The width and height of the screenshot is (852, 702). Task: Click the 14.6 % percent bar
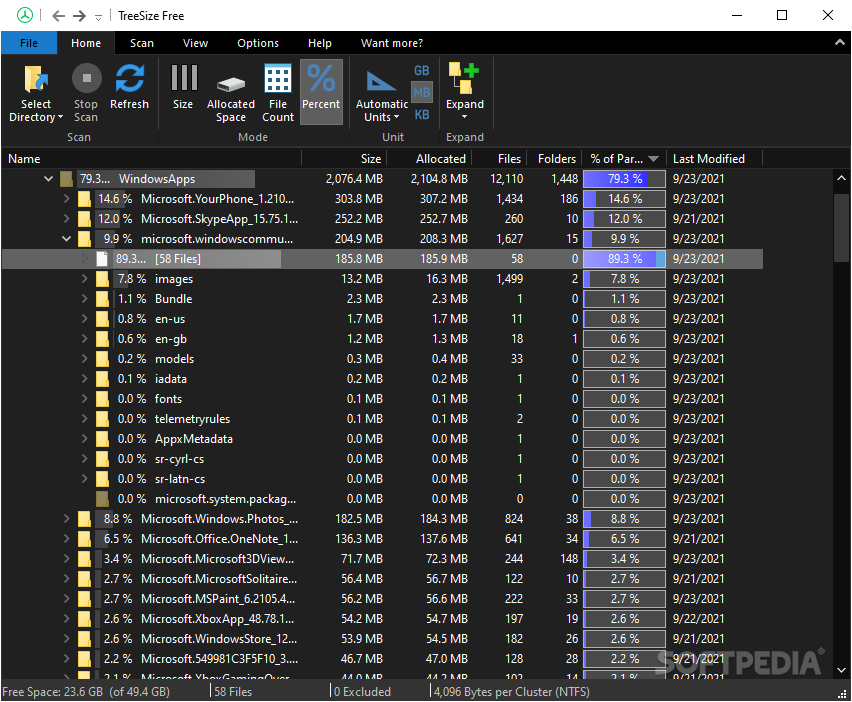pos(624,198)
